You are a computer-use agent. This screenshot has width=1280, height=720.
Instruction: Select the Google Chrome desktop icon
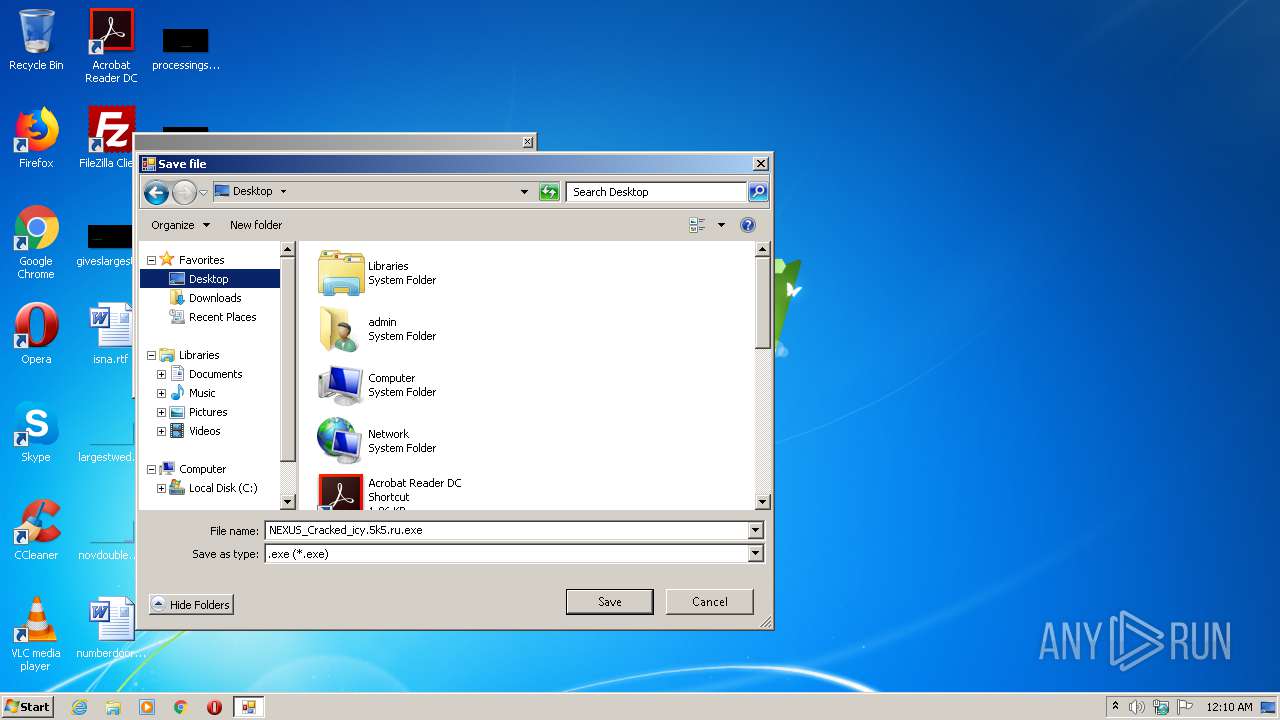[36, 242]
